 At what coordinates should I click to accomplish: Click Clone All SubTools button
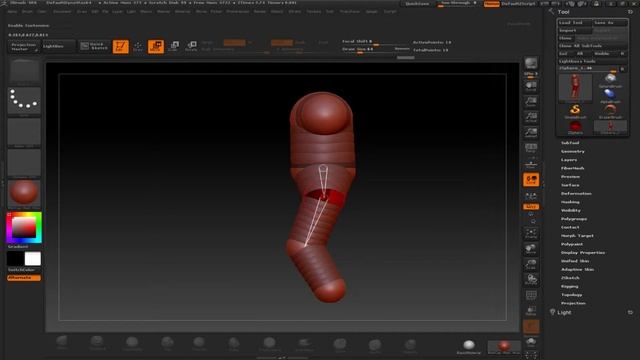pos(593,46)
